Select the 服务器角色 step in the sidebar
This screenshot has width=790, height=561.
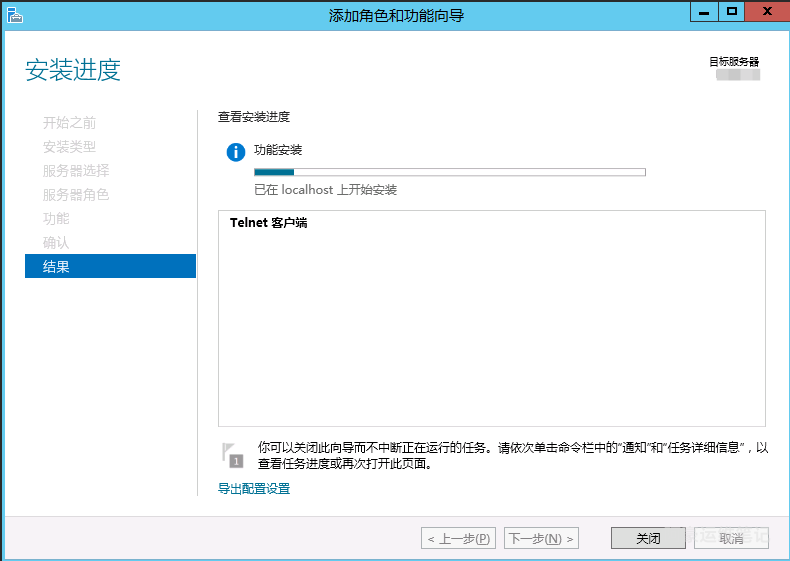coord(76,195)
